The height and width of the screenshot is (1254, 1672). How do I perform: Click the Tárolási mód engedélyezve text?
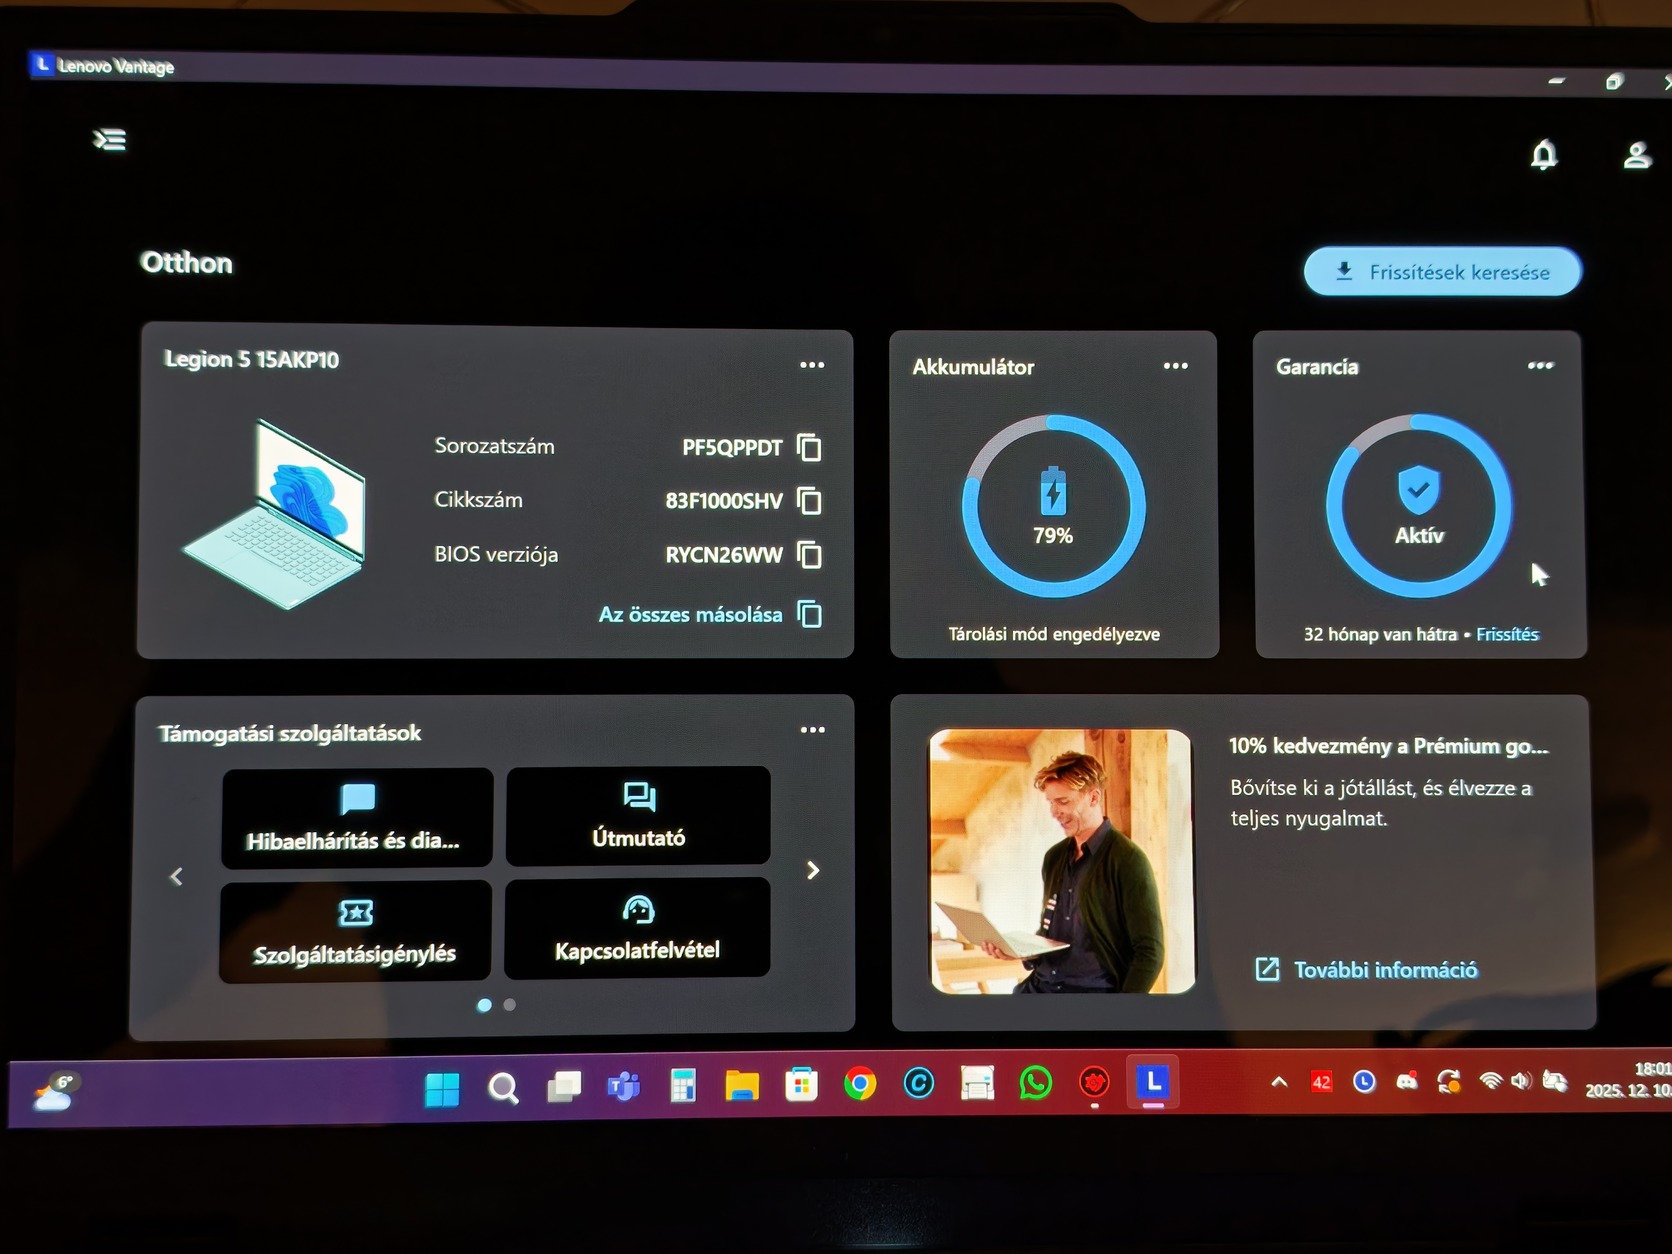point(1054,634)
